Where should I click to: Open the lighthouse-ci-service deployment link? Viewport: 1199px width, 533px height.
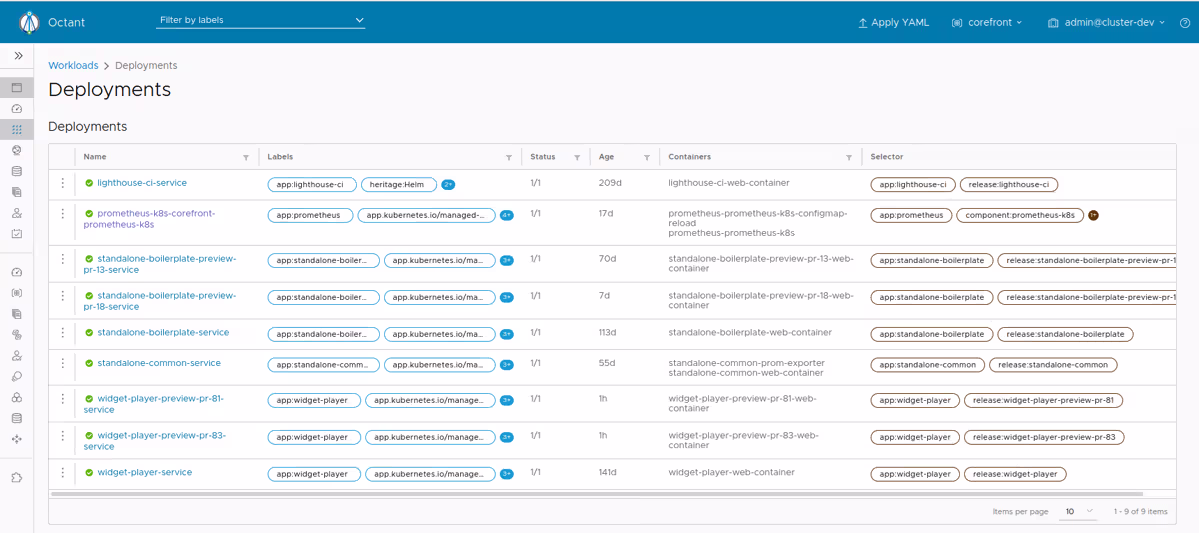(142, 183)
